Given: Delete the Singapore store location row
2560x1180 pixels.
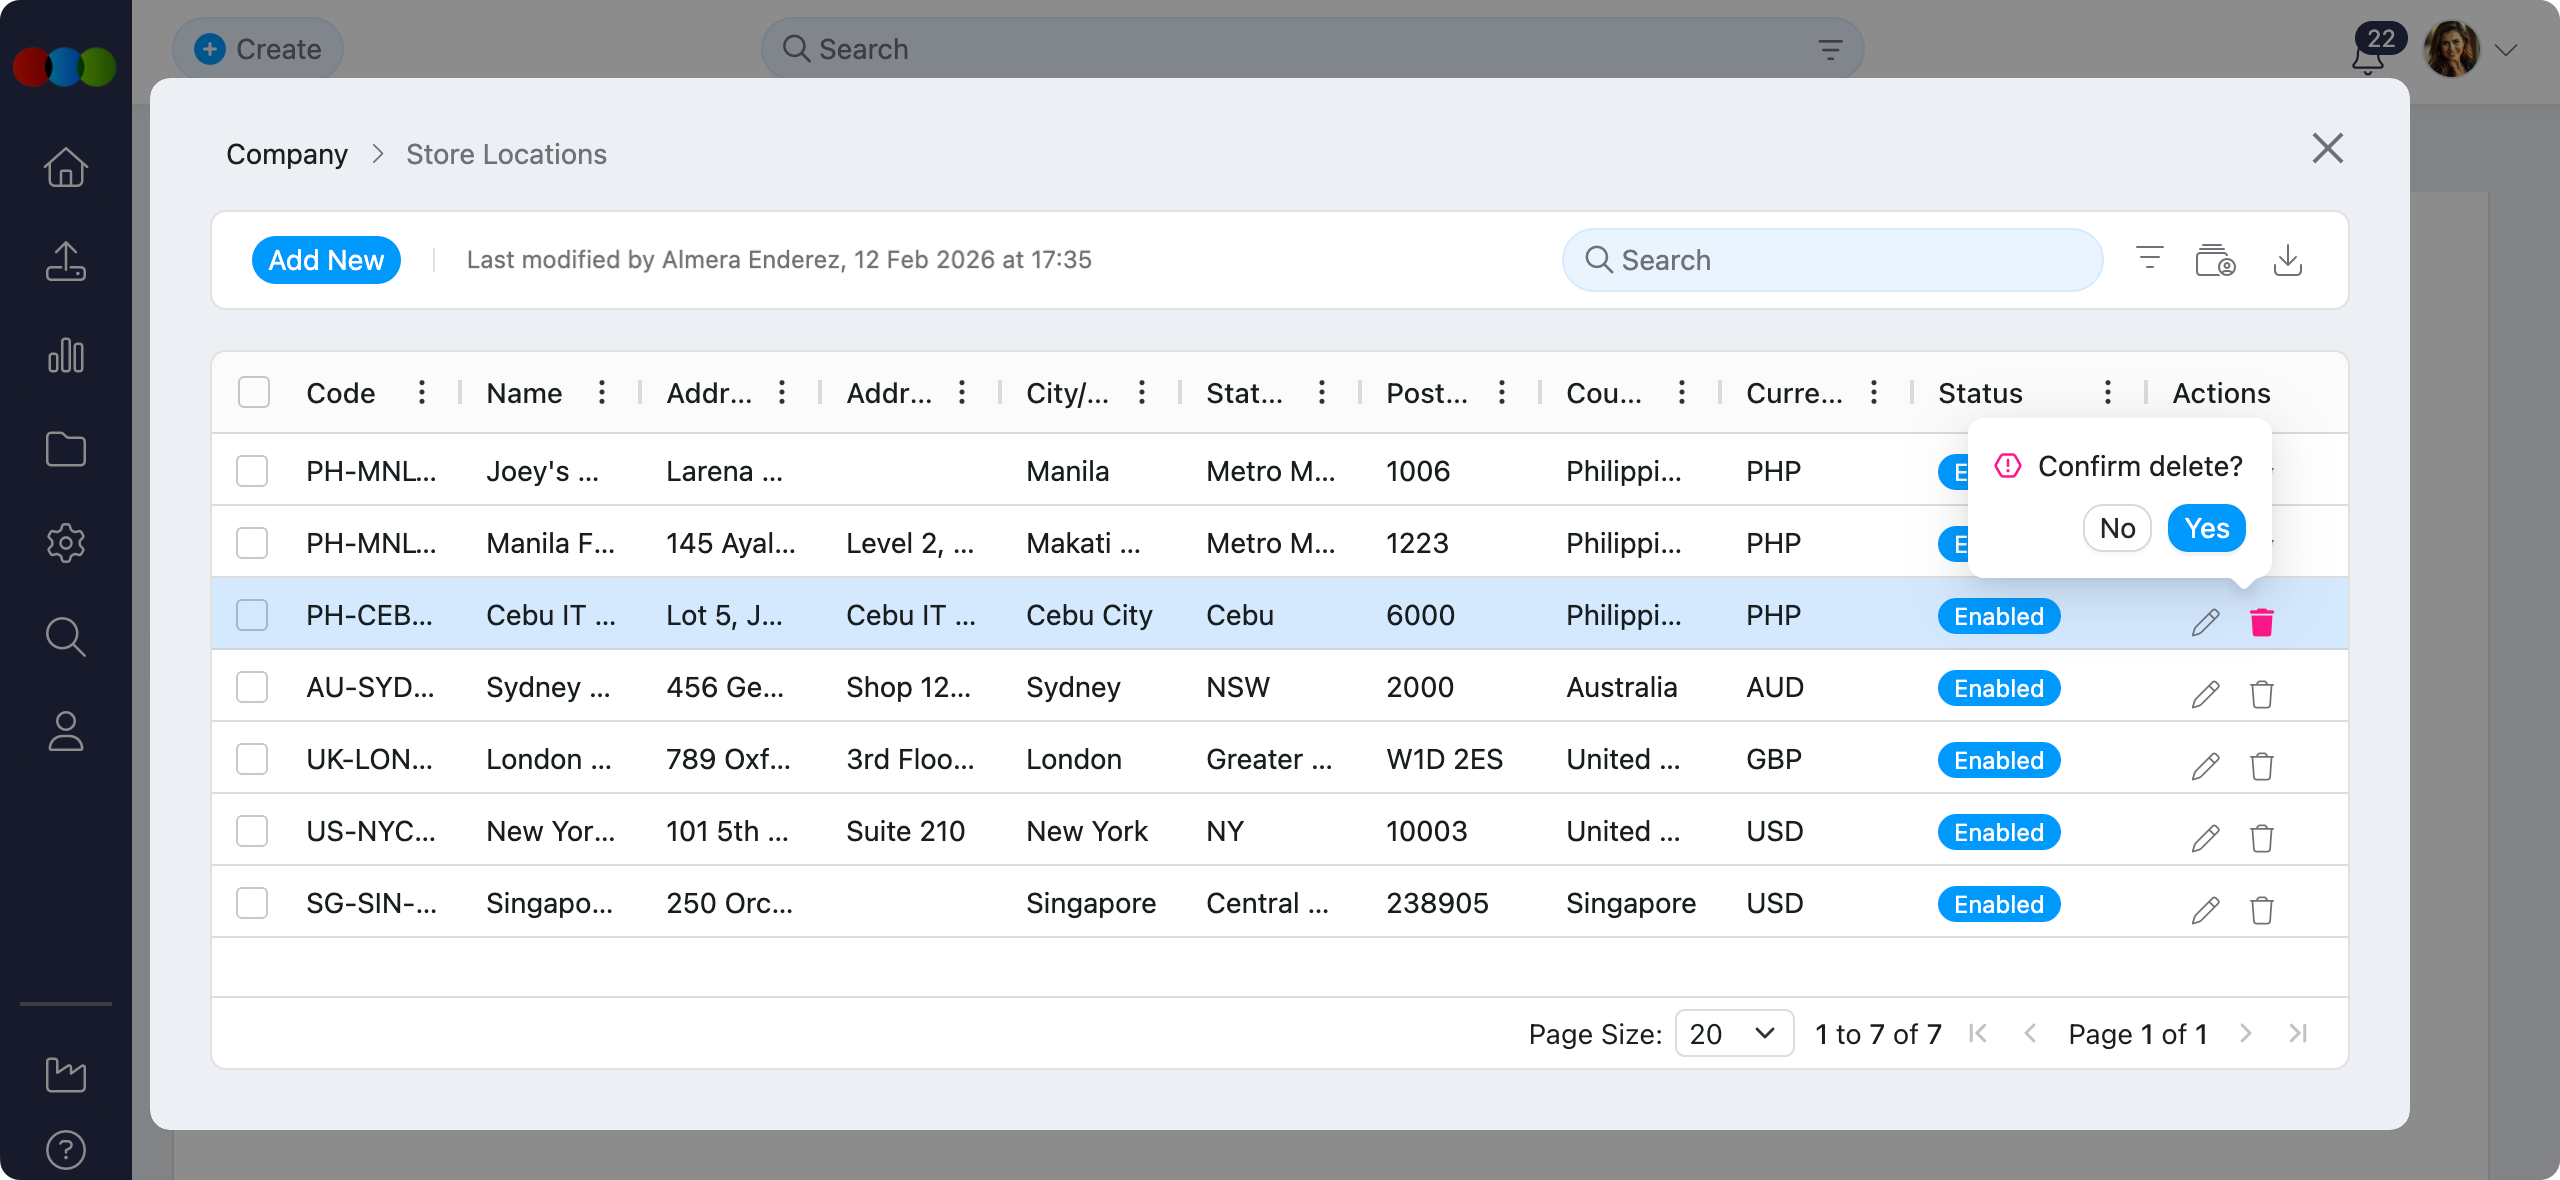Looking at the screenshot, I should click(x=2261, y=910).
